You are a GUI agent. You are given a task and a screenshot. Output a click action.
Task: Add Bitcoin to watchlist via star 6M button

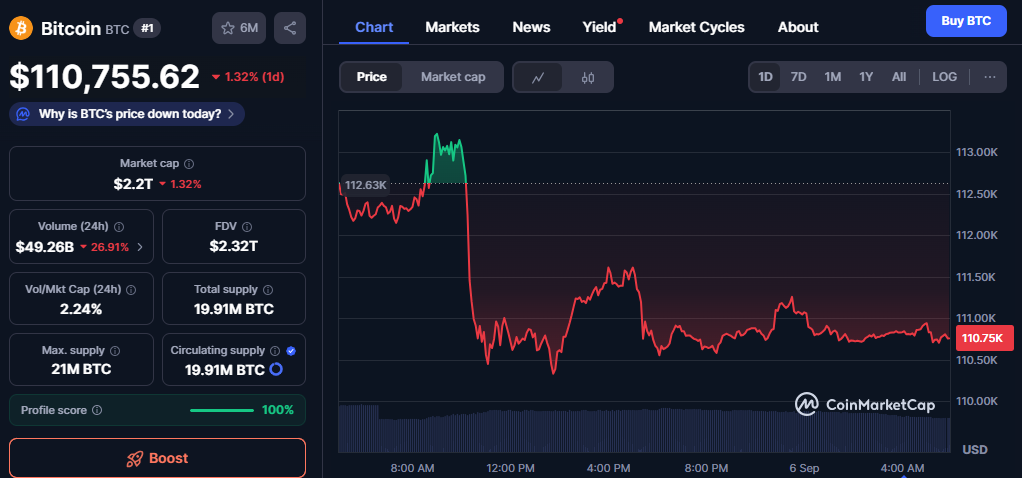click(239, 28)
